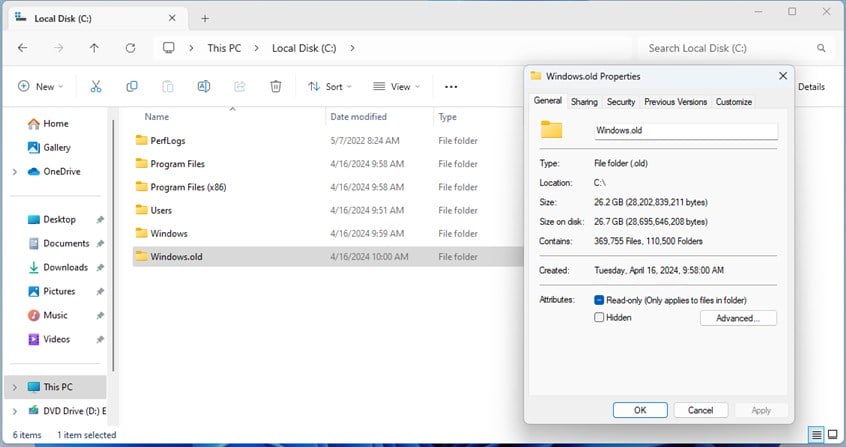The image size is (846, 447).
Task: Click the Rename icon in toolbar
Action: tap(203, 86)
